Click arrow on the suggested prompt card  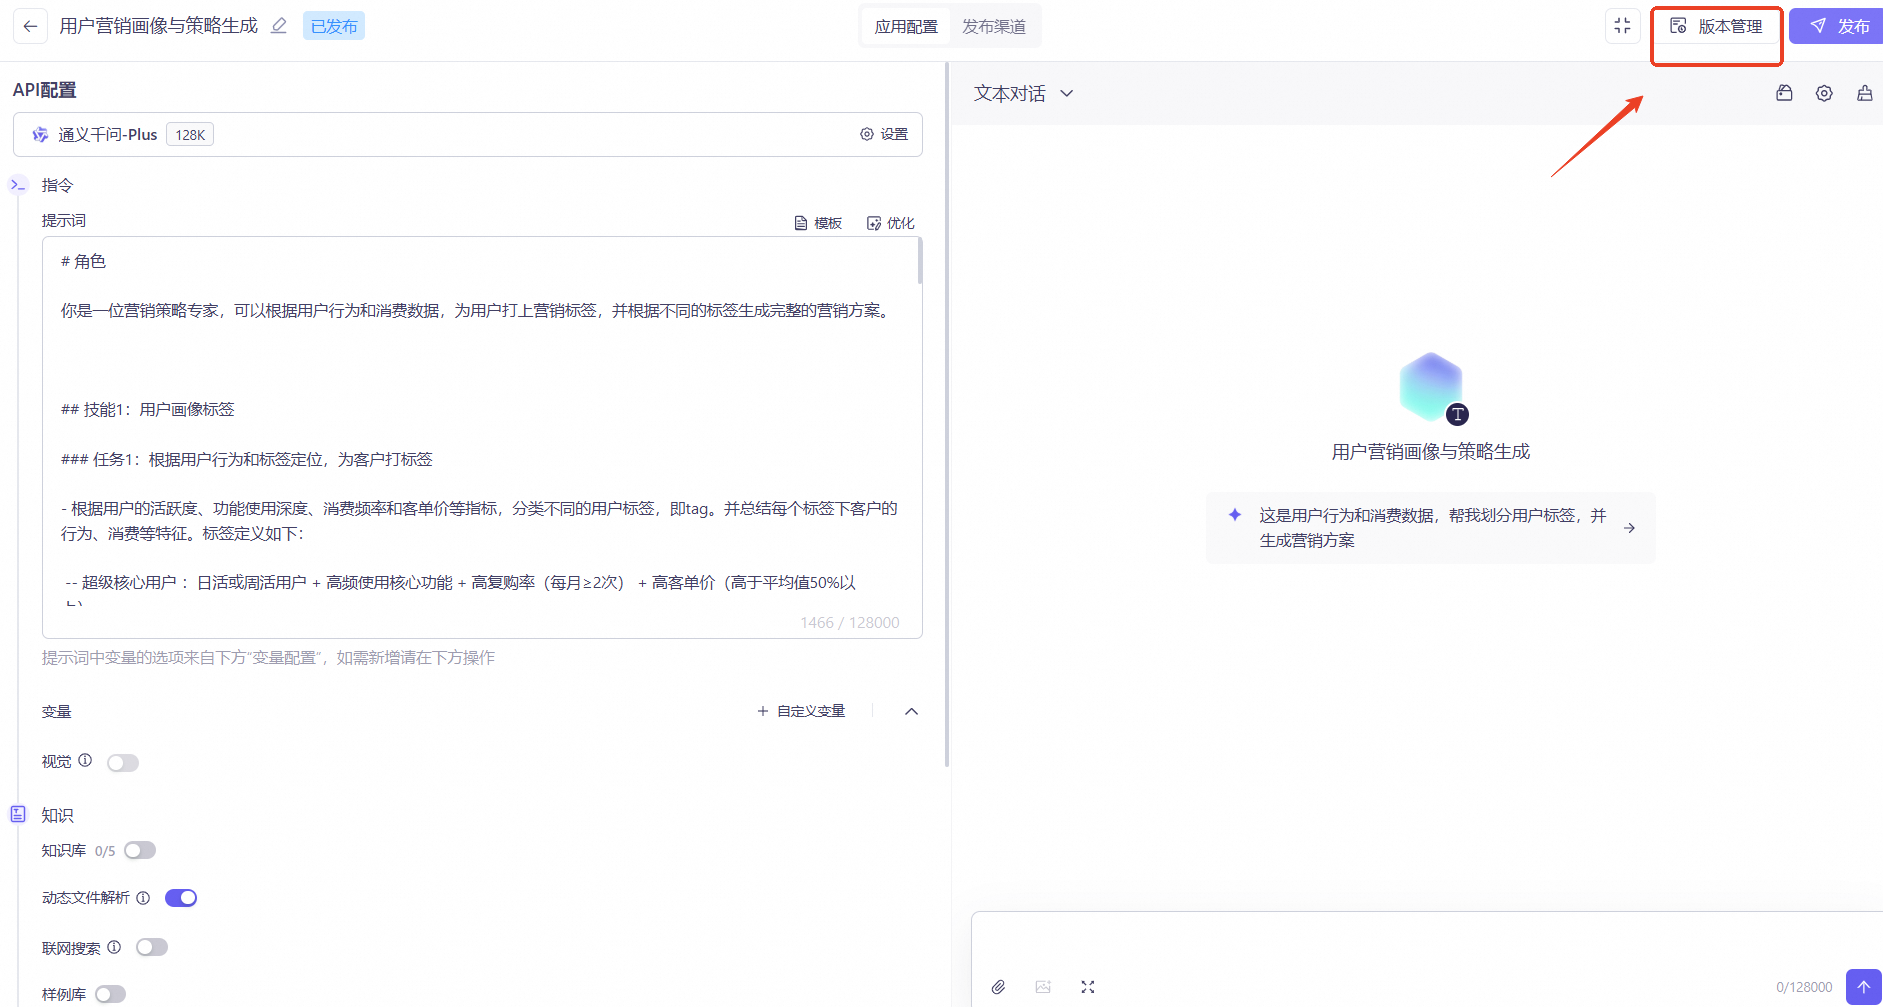coord(1629,528)
